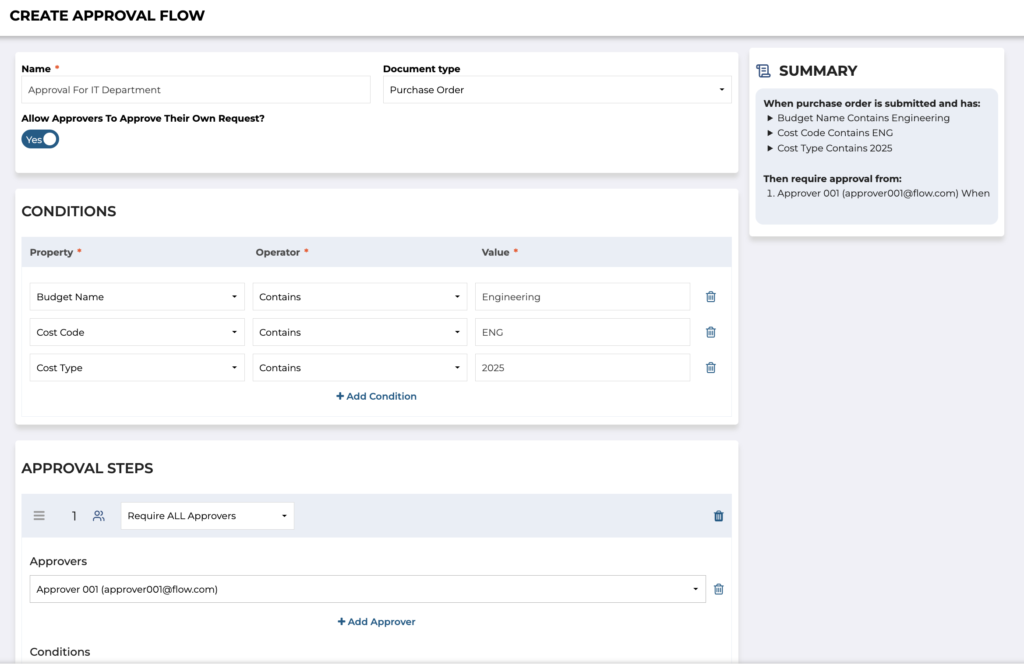The height and width of the screenshot is (668, 1024).
Task: Open the Cost Code property dropdown
Action: (x=137, y=332)
